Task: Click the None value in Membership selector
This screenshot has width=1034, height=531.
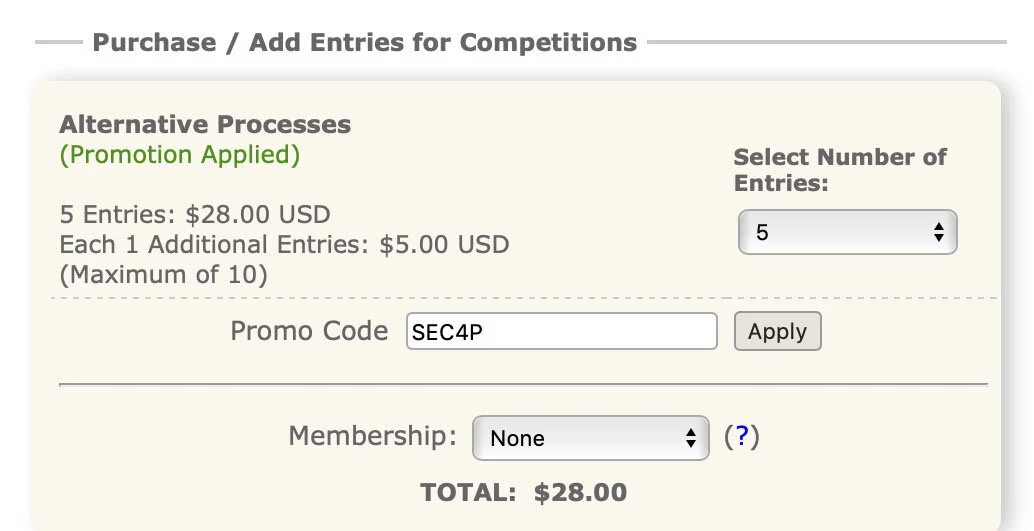Action: click(x=518, y=439)
